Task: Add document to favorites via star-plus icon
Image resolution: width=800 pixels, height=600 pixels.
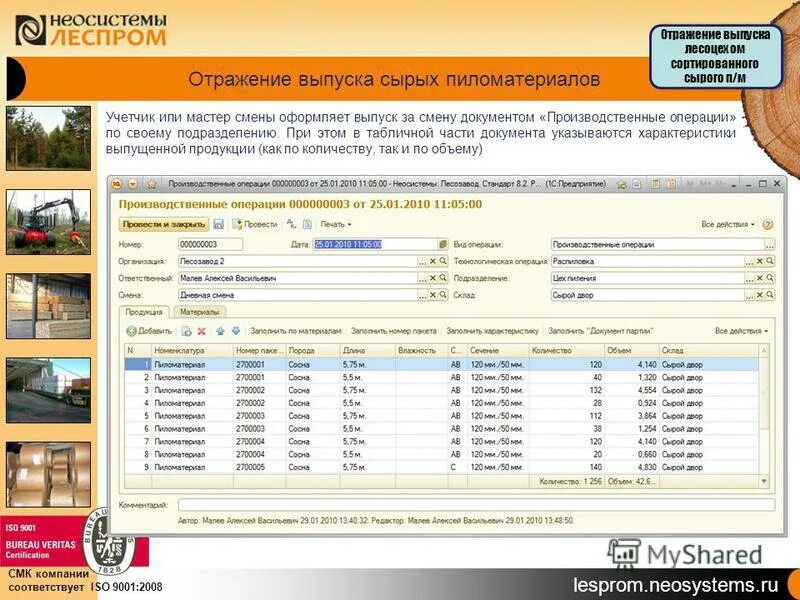Action: pyautogui.click(x=621, y=184)
